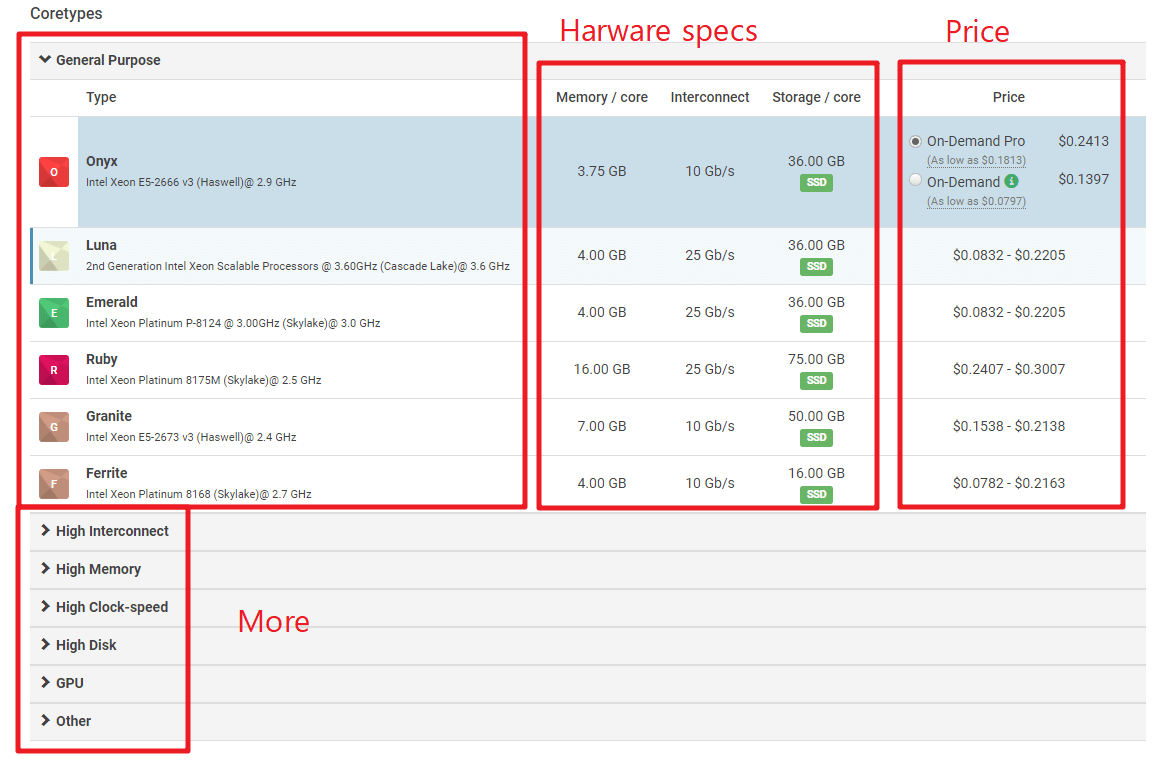Viewport: 1159px width, 760px height.
Task: Select the green Emerald coretype icon
Action: [54, 313]
